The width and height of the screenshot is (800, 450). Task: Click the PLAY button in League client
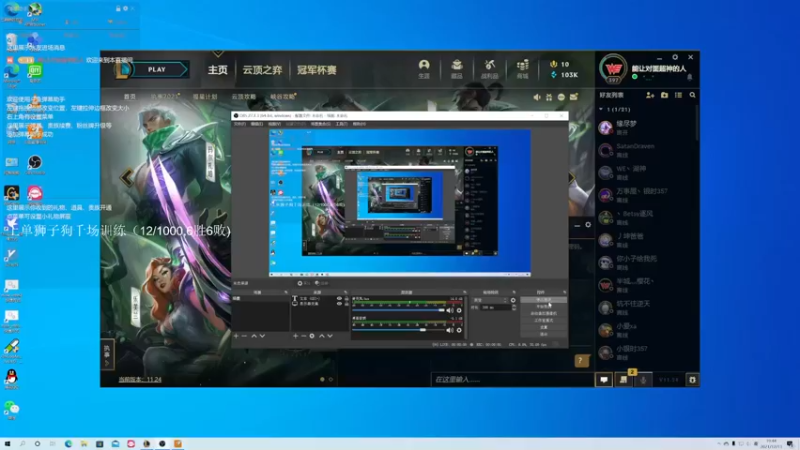pyautogui.click(x=157, y=69)
